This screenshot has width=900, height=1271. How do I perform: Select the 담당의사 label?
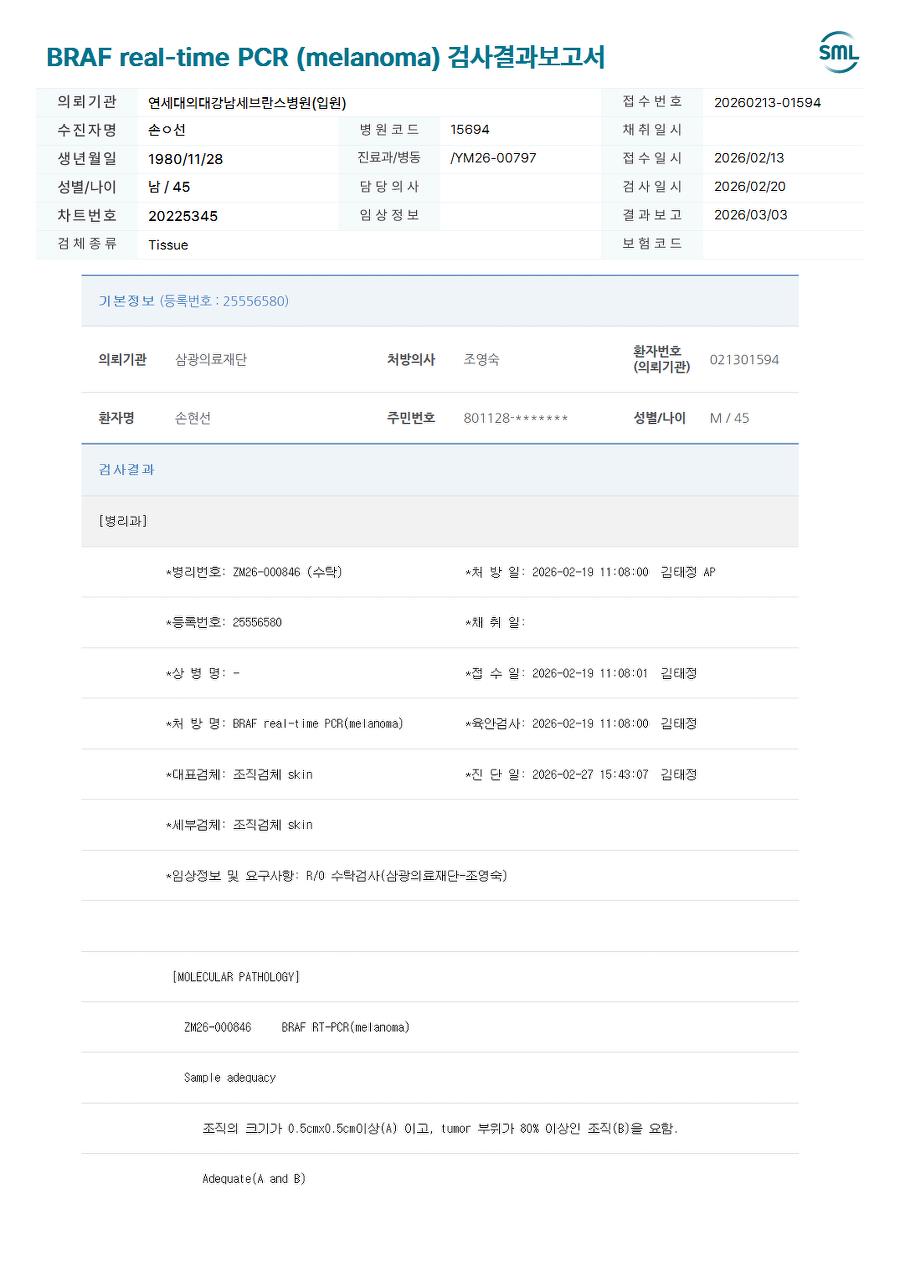[x=389, y=187]
